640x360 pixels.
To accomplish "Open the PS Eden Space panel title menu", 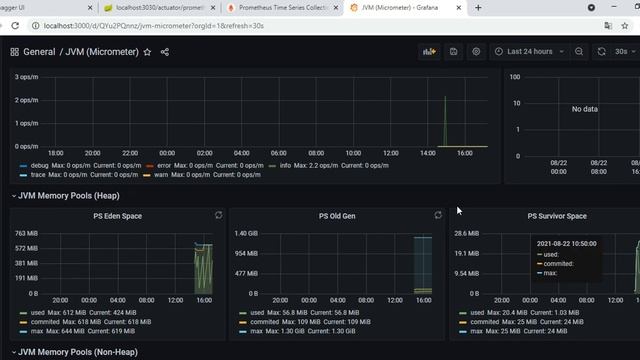I will (118, 216).
